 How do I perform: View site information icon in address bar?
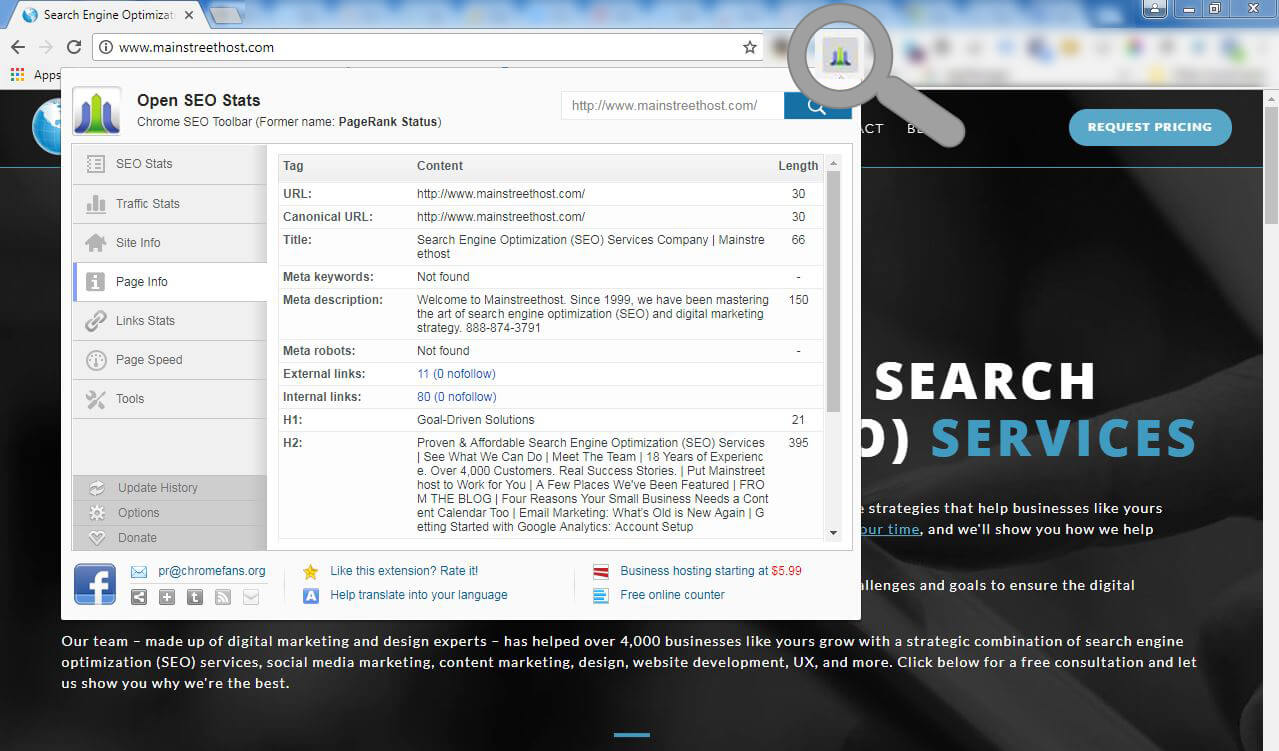[x=106, y=47]
